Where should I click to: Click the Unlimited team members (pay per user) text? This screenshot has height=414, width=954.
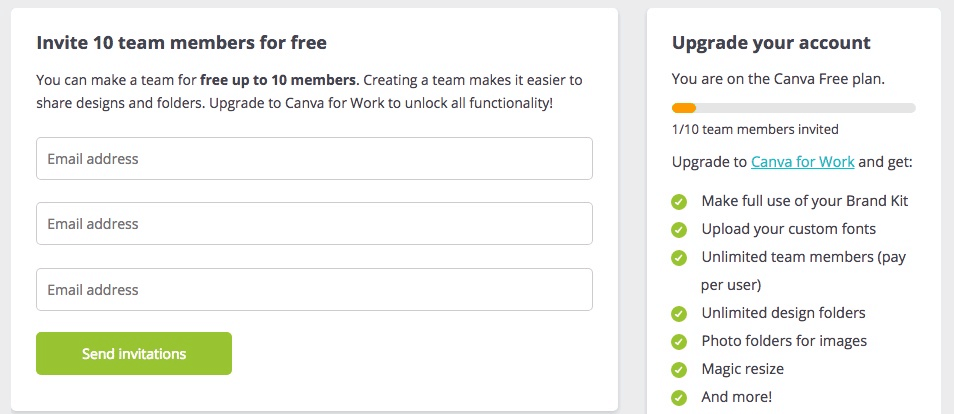[803, 270]
